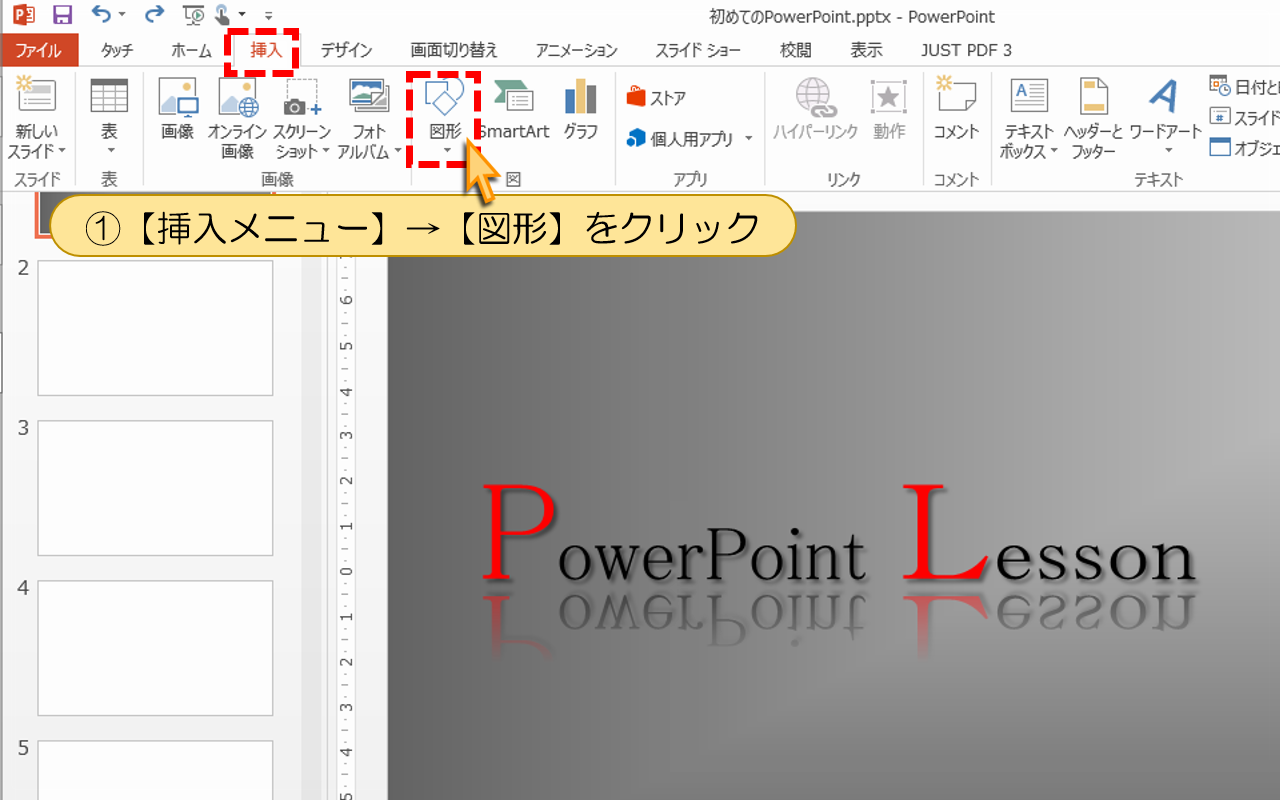
Task: Open the ファイル tab
Action: (39, 50)
